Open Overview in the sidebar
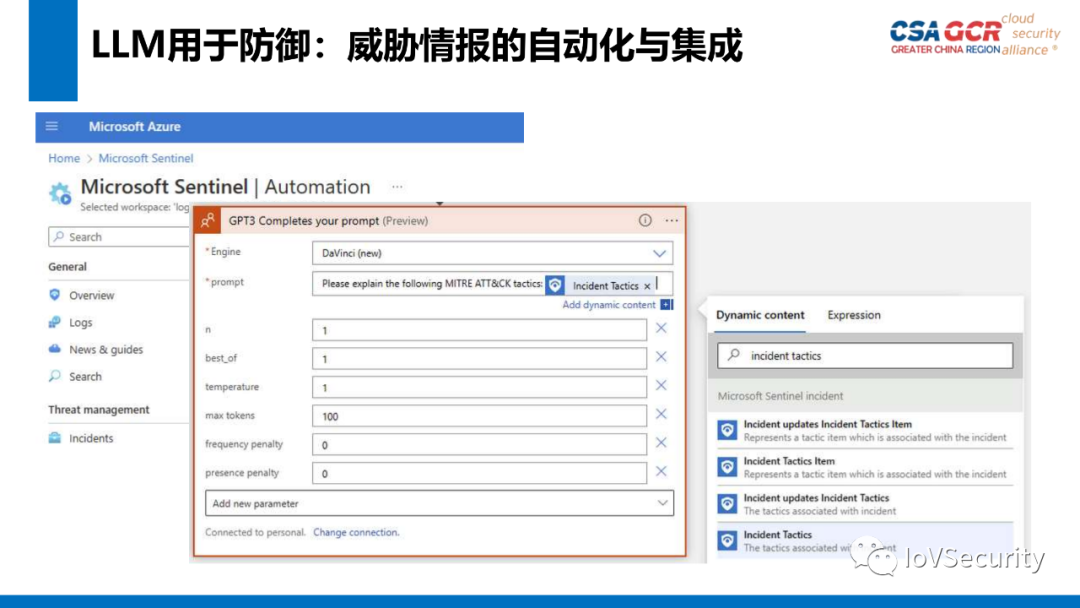This screenshot has width=1080, height=608. point(92,295)
